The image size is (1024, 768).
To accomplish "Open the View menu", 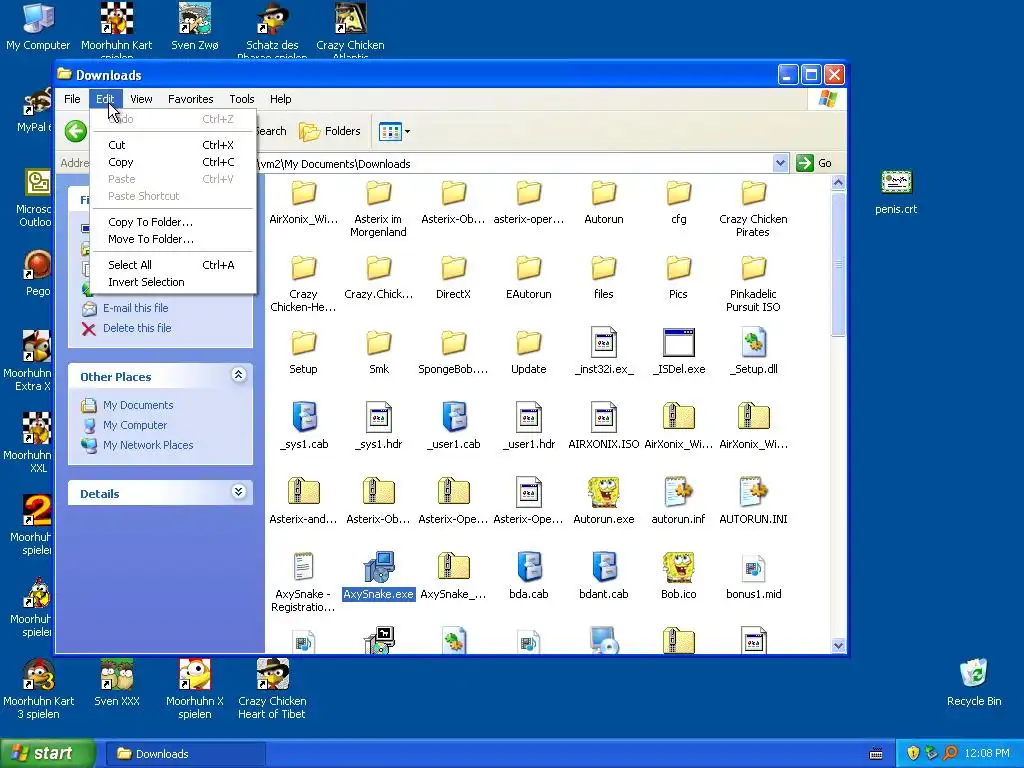I will 141,99.
